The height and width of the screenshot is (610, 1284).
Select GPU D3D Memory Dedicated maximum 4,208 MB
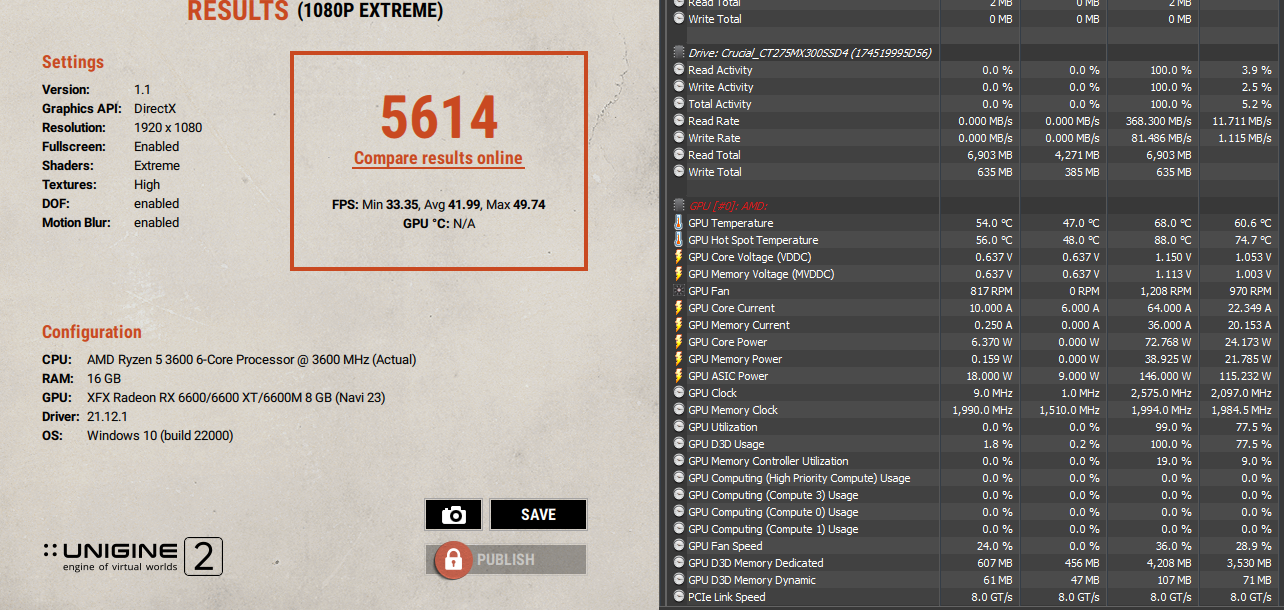click(x=1169, y=563)
